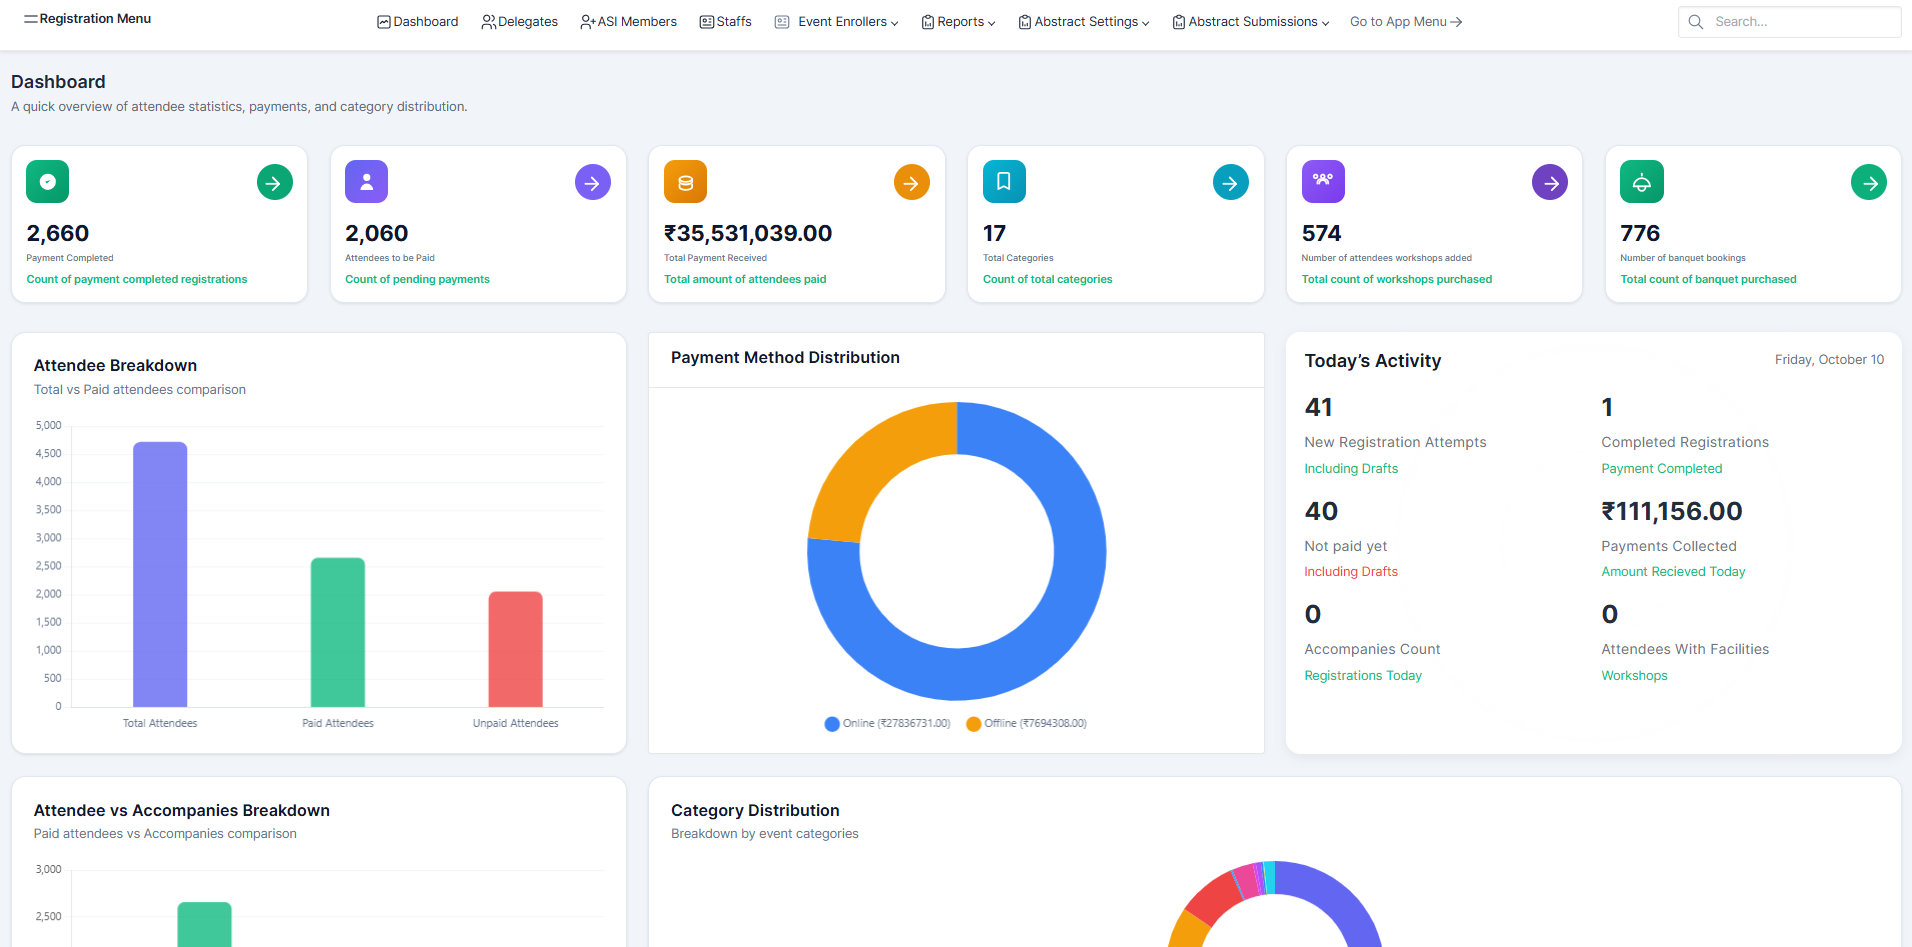Toggle Online series in payment chart legend
The width and height of the screenshot is (1912, 947).
(x=886, y=724)
